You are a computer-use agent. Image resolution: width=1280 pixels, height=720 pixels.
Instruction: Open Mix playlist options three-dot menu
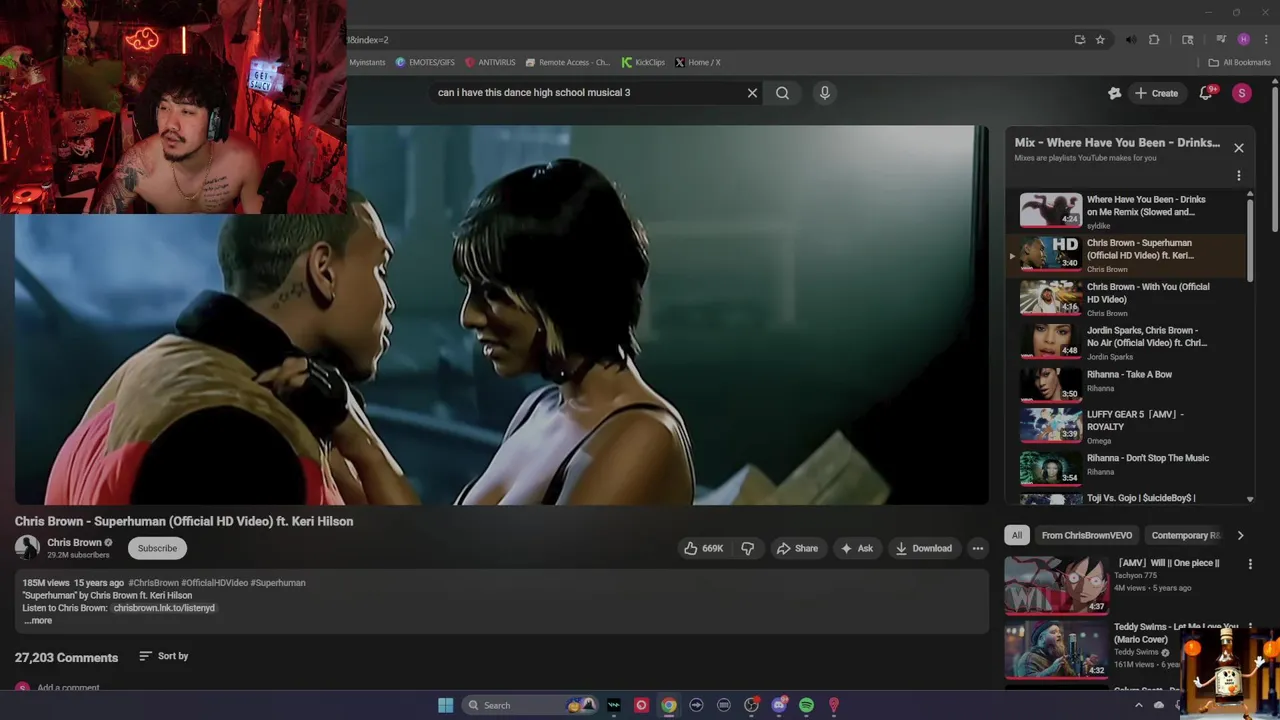1238,176
